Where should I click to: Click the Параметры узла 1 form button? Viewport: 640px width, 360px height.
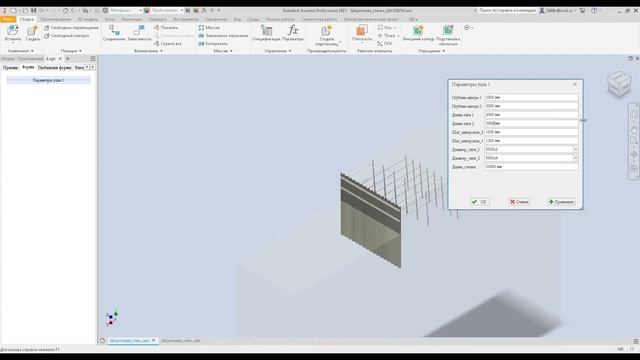coord(48,80)
